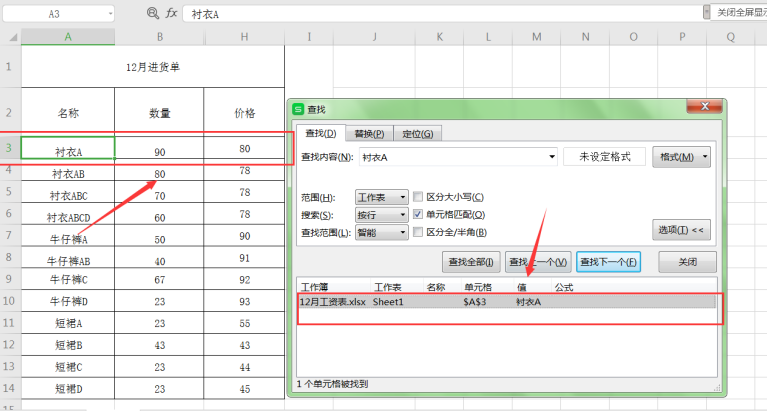Select cell containing 短裙D
Image resolution: width=767 pixels, height=411 pixels.
click(68, 389)
